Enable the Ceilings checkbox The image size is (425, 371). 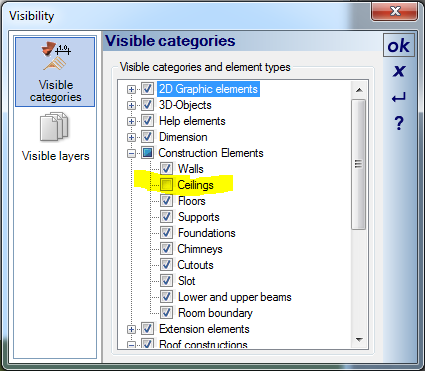pos(166,185)
